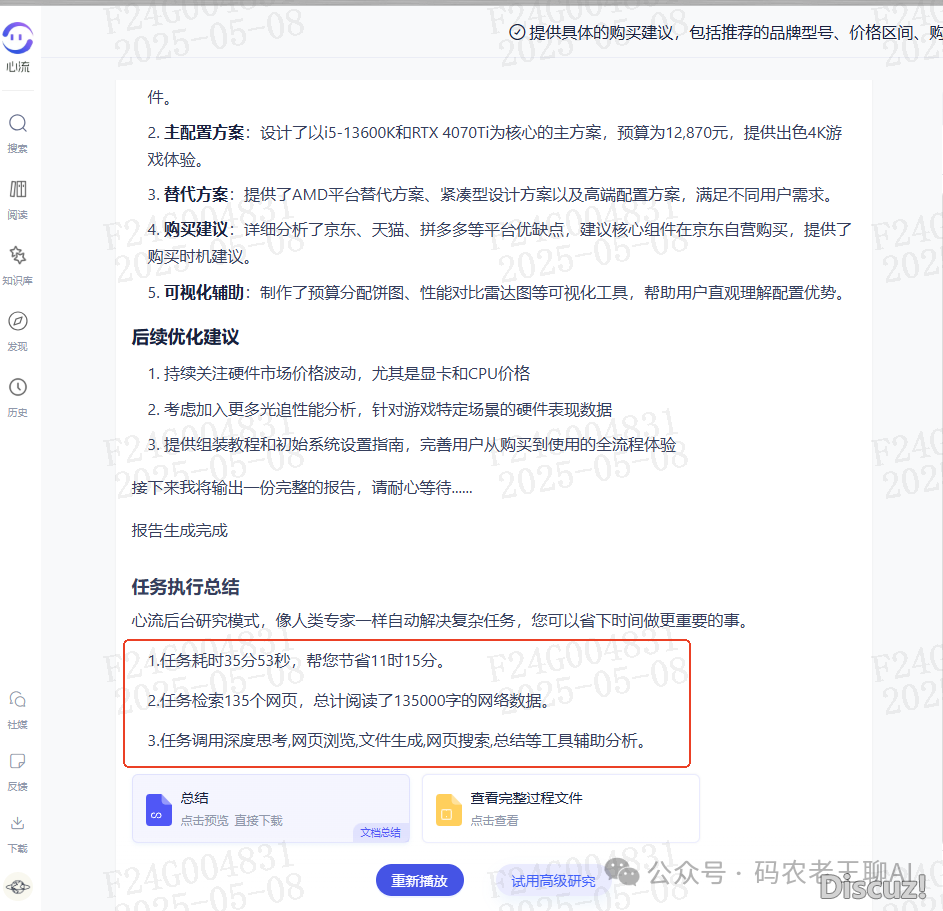
Task: Open the user avatar at sidebar bottom
Action: pos(18,886)
